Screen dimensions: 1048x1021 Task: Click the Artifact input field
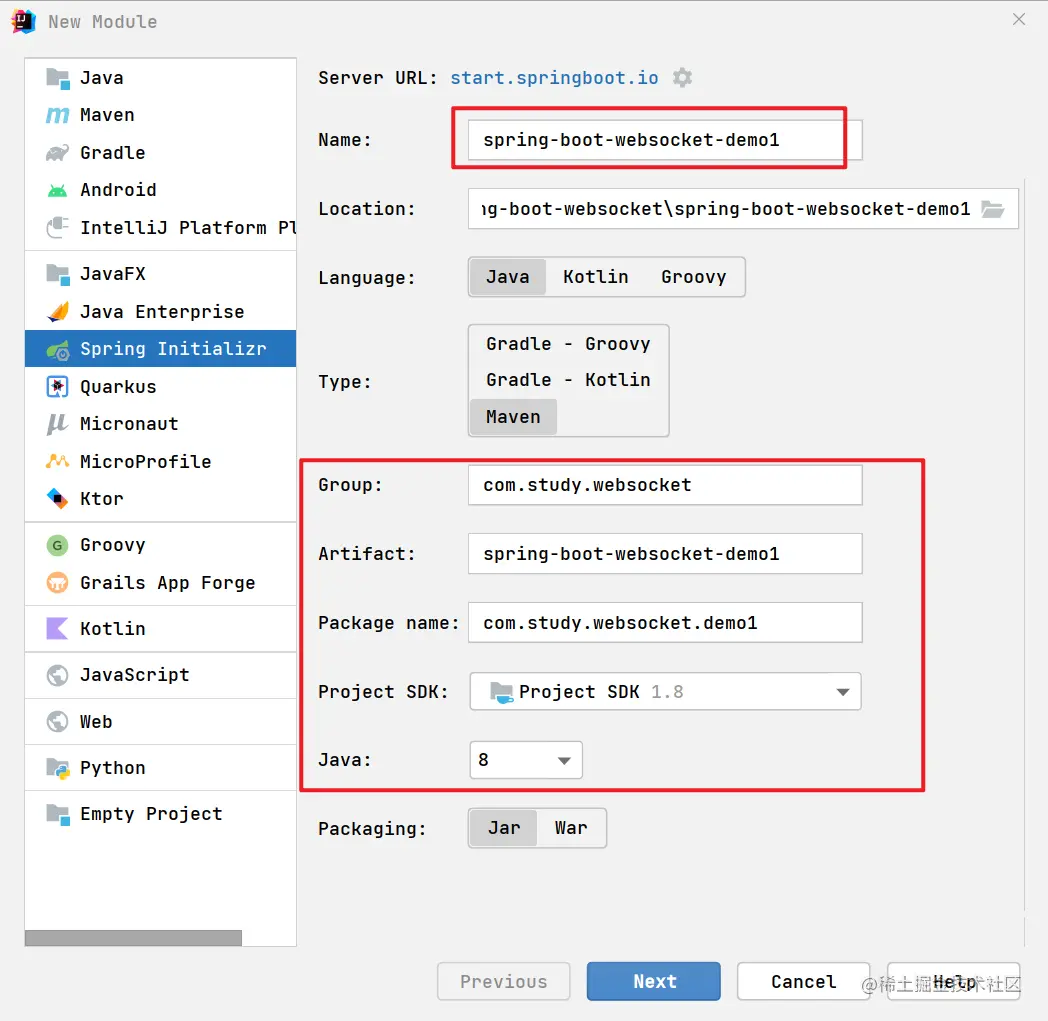pyautogui.click(x=665, y=554)
